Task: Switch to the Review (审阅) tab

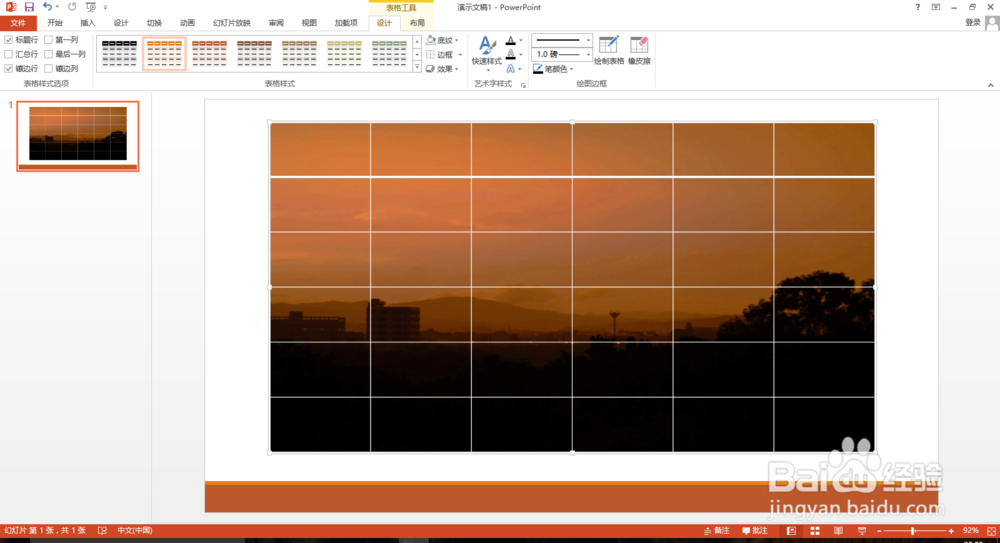Action: tap(276, 23)
